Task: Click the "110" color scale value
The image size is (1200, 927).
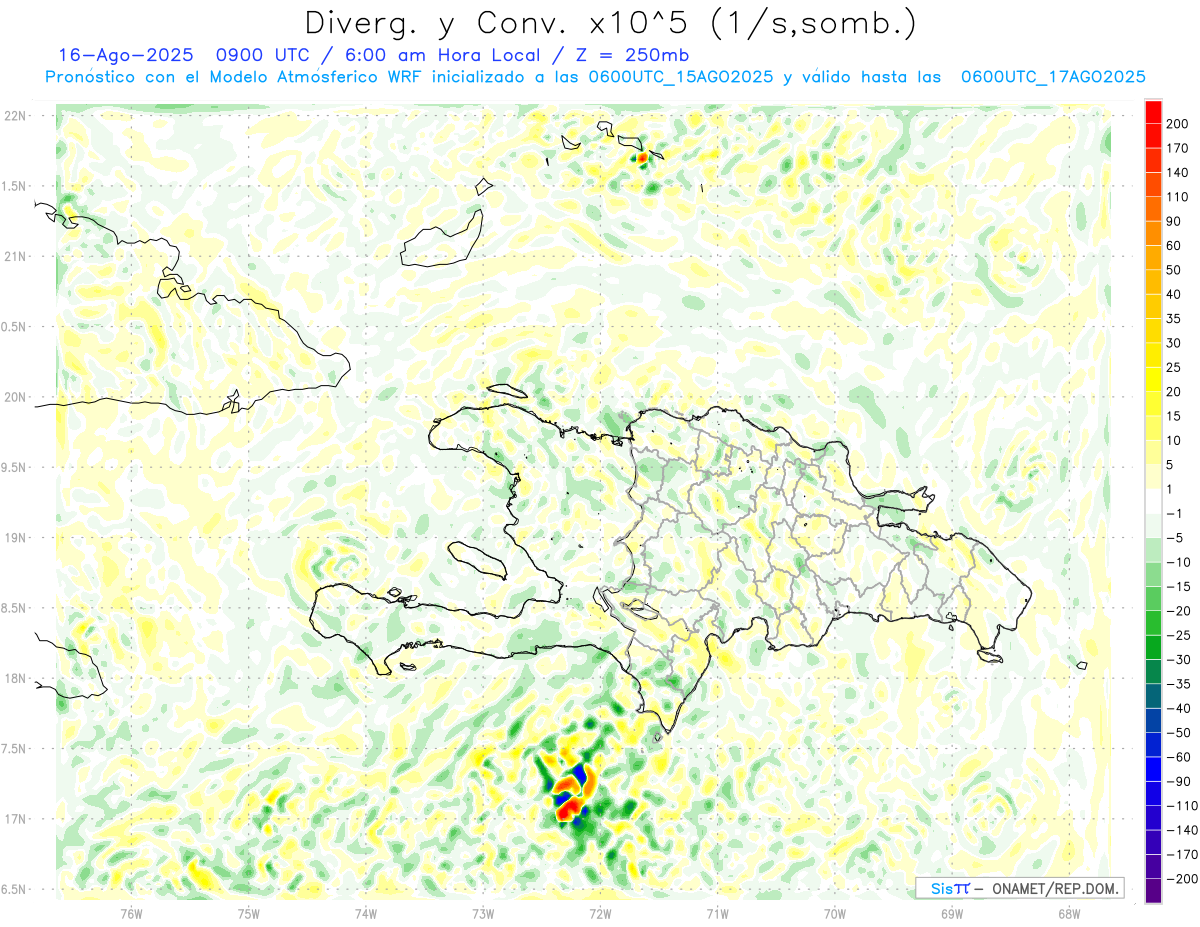Action: pyautogui.click(x=1179, y=197)
